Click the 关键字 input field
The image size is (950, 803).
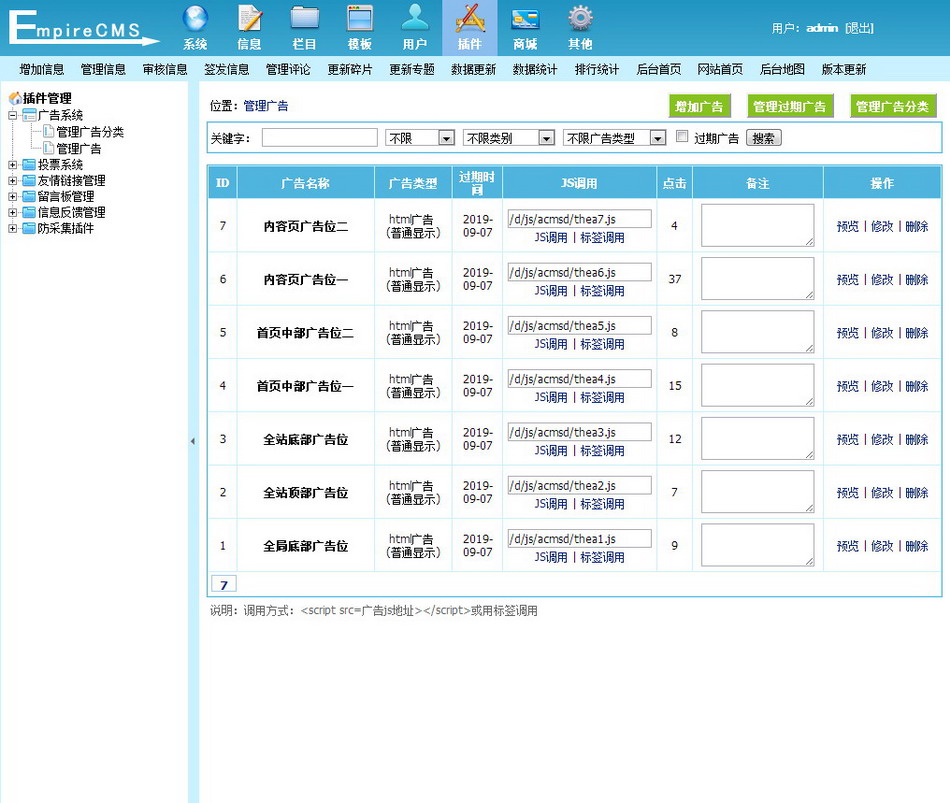[x=319, y=138]
